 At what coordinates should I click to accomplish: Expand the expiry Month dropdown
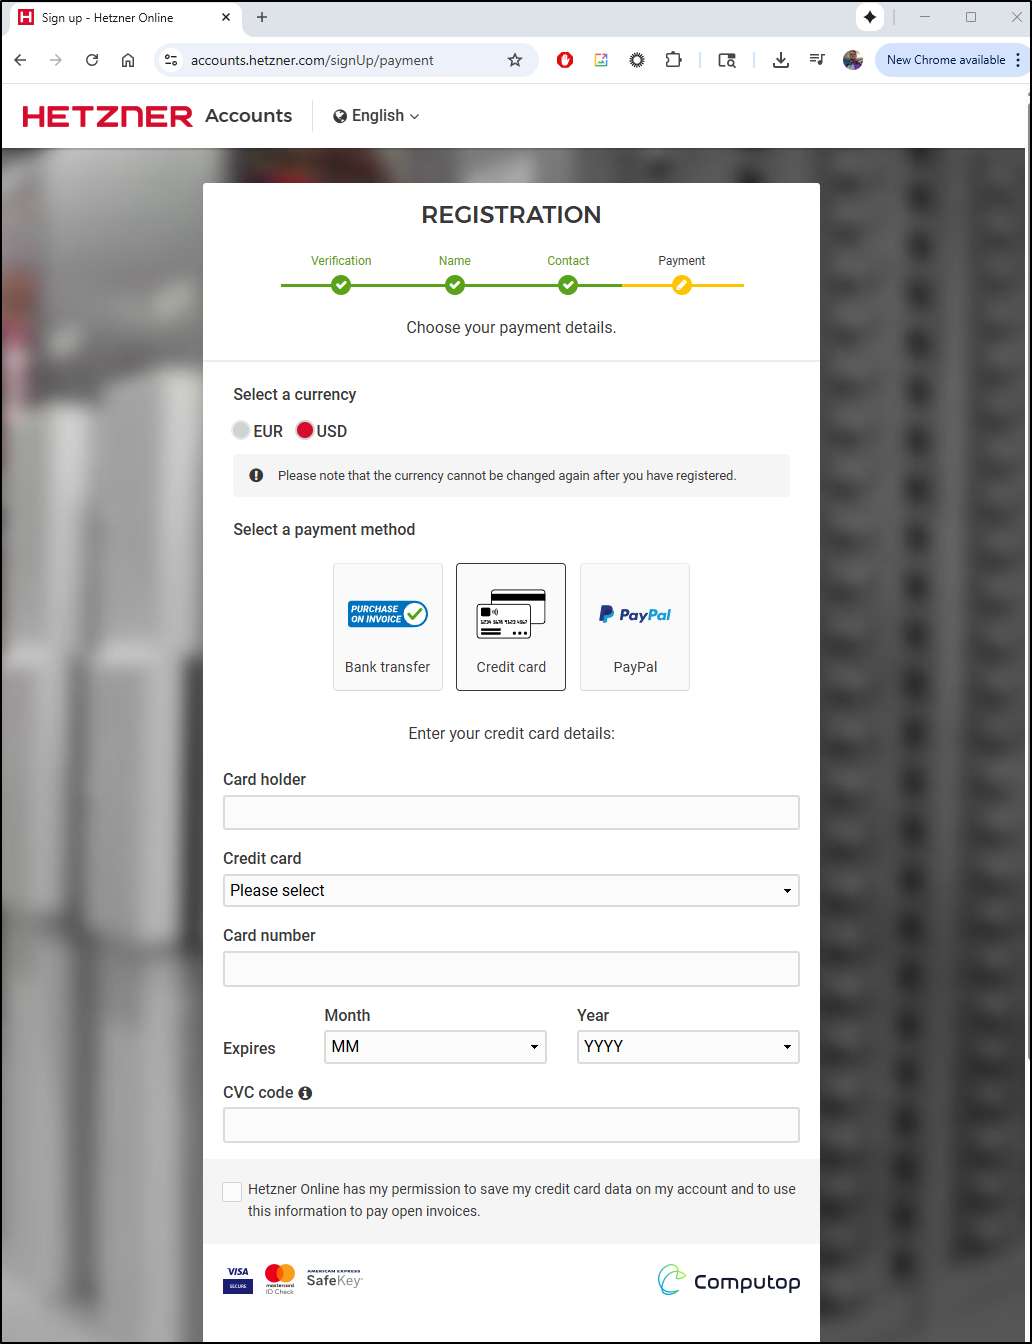click(435, 1047)
